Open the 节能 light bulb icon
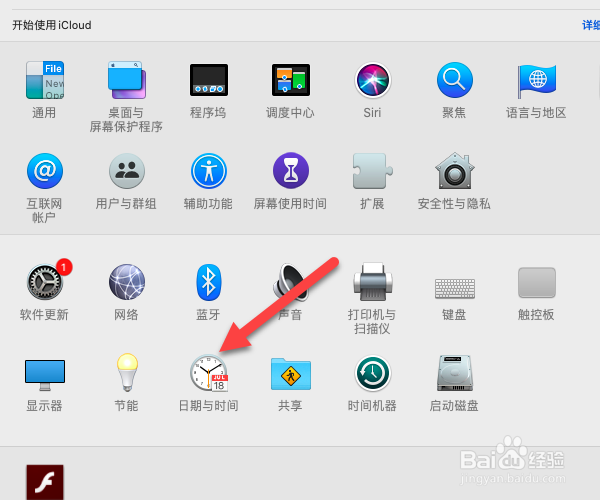The width and height of the screenshot is (600, 500). coord(127,373)
